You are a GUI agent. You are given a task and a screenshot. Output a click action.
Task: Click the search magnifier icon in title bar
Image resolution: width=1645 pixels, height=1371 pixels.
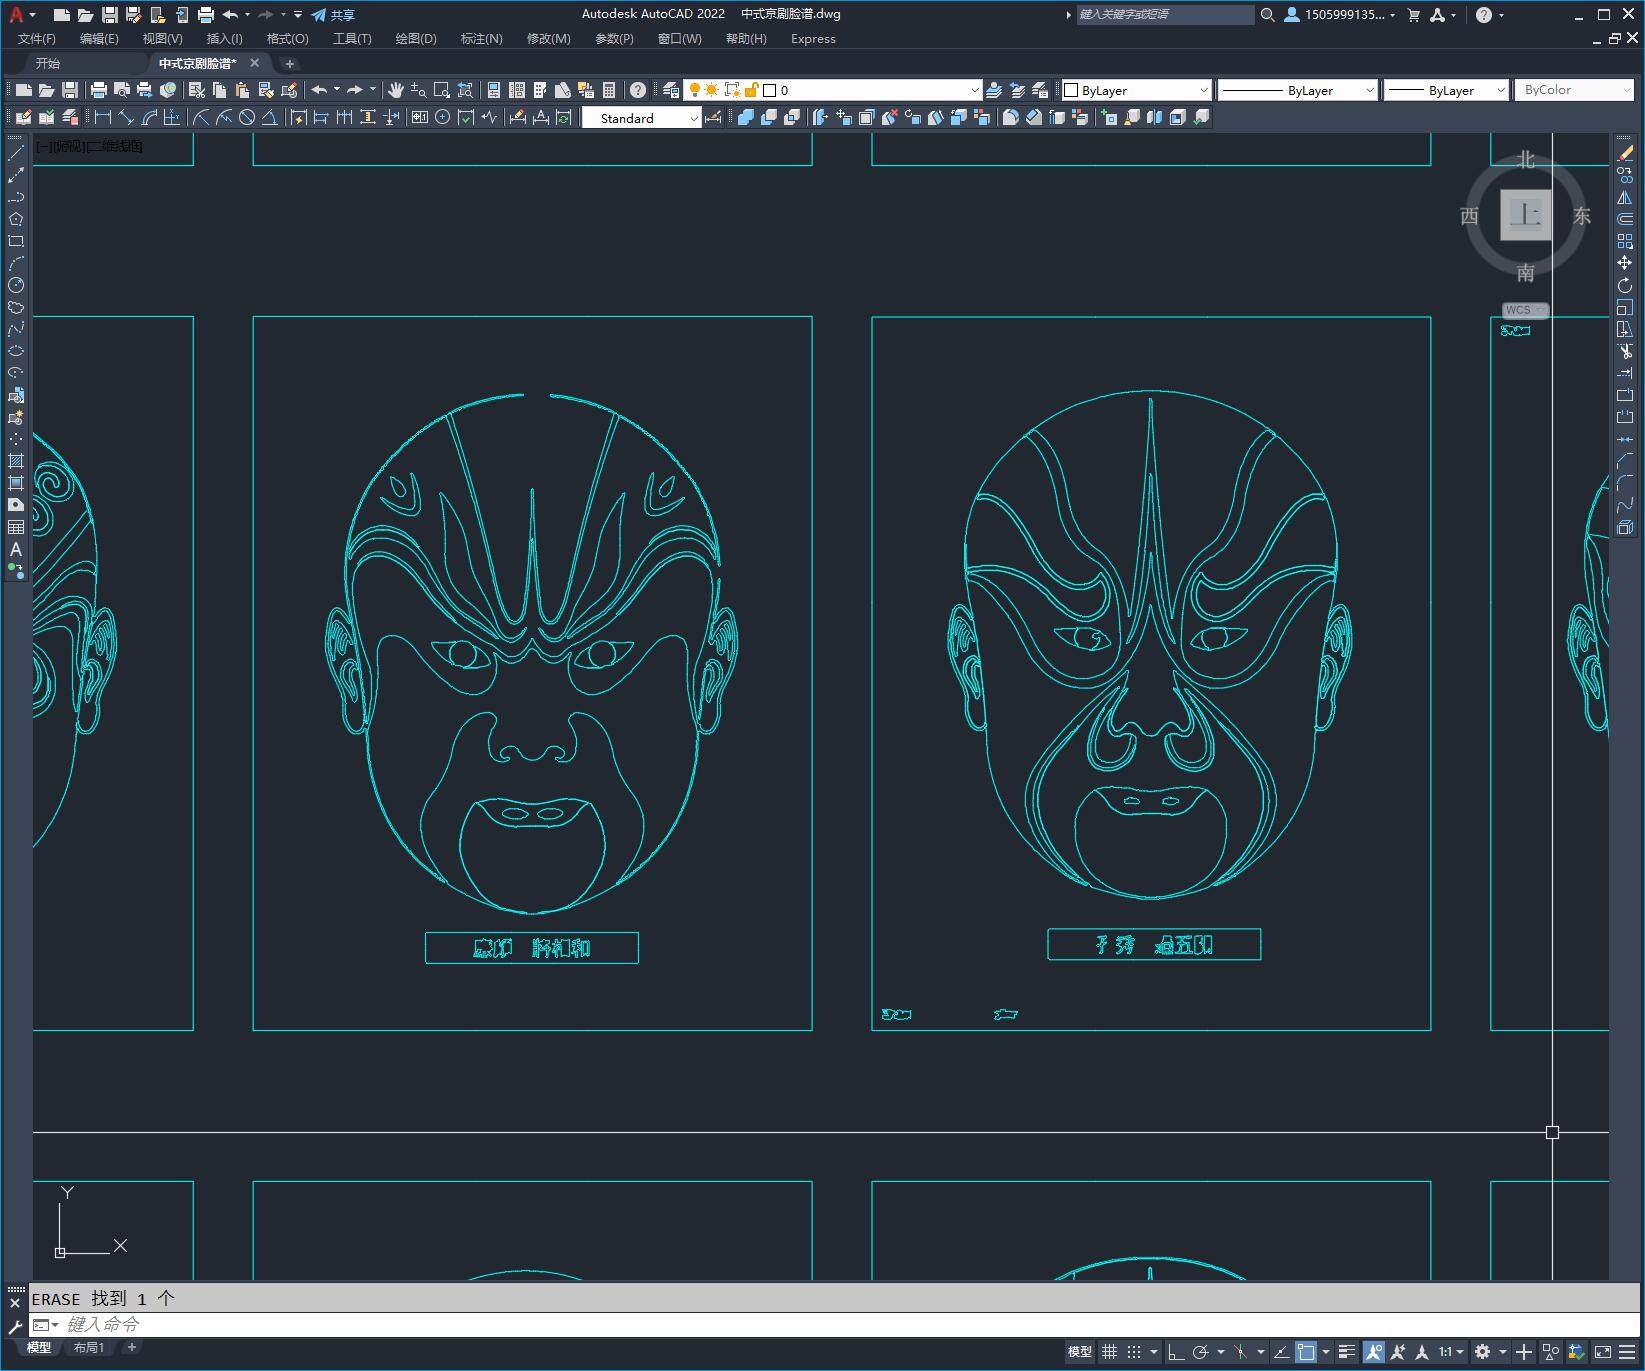[x=1267, y=14]
